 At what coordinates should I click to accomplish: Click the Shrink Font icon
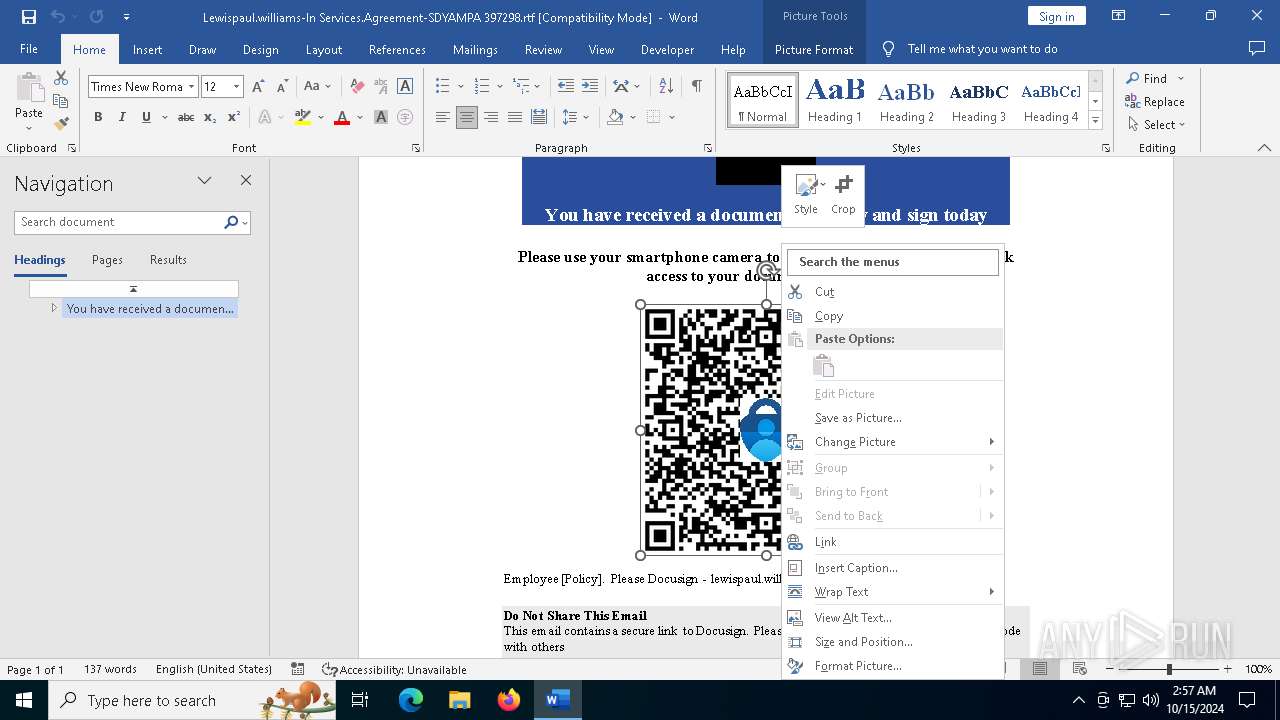282,87
